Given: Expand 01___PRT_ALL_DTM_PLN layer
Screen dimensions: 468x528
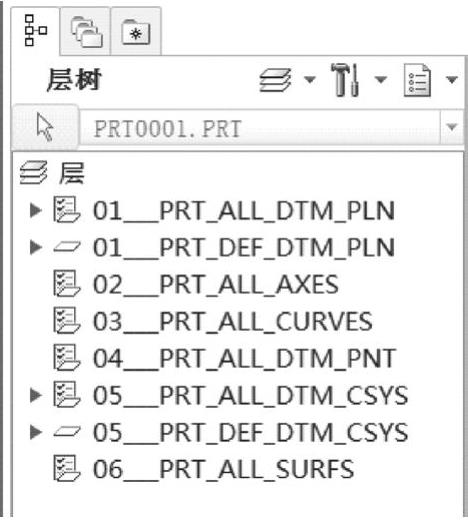Looking at the screenshot, I should [36, 210].
